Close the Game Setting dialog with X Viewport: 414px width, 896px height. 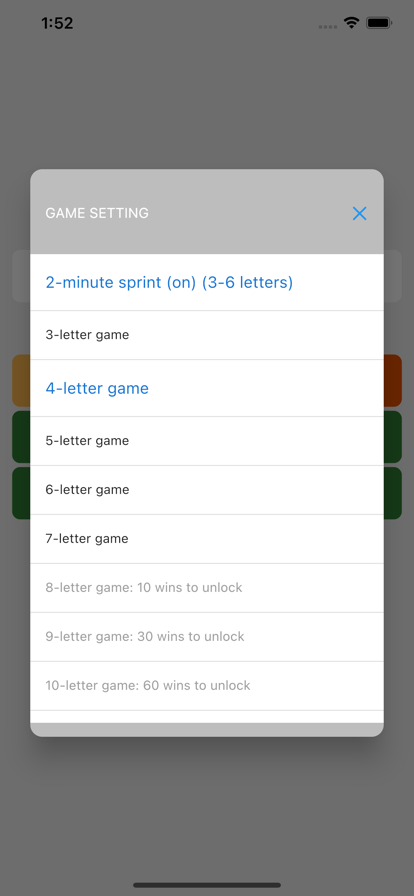coord(359,213)
